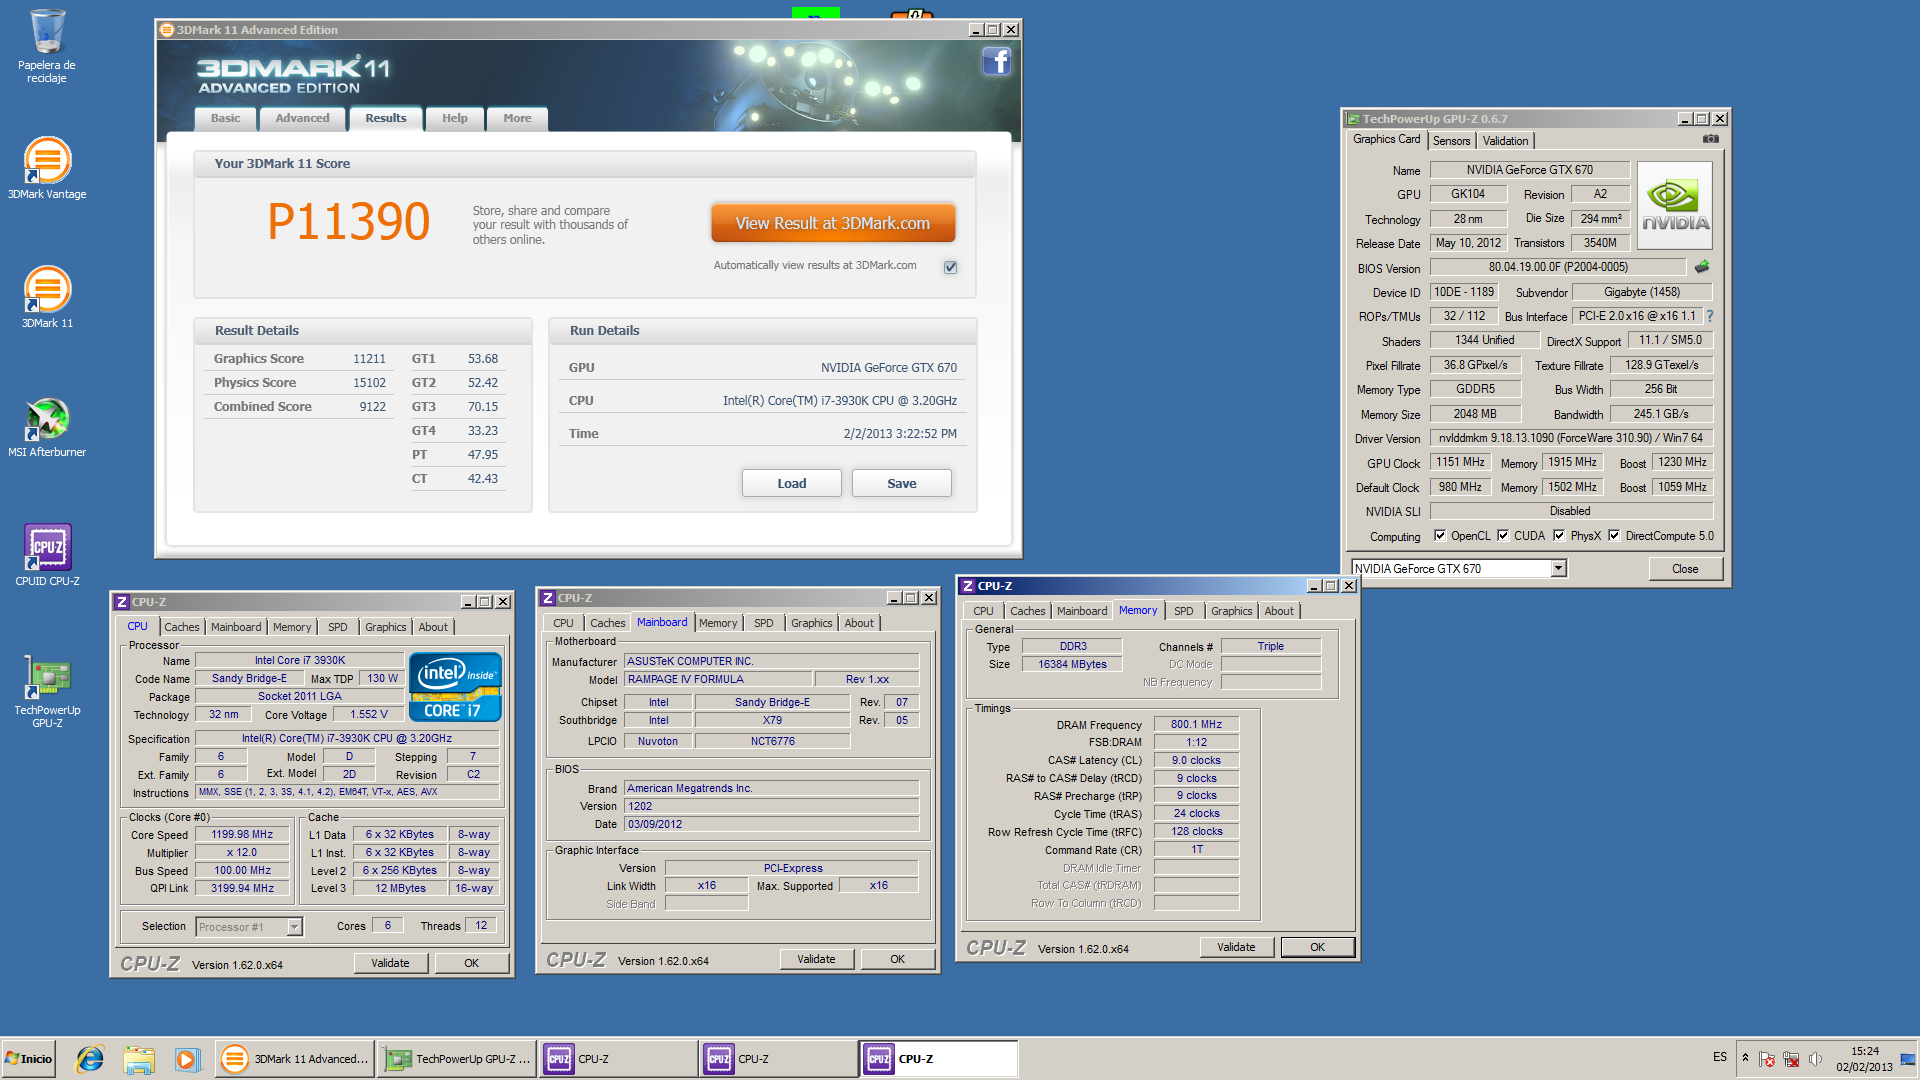Click the Save button in Run Details

902,483
